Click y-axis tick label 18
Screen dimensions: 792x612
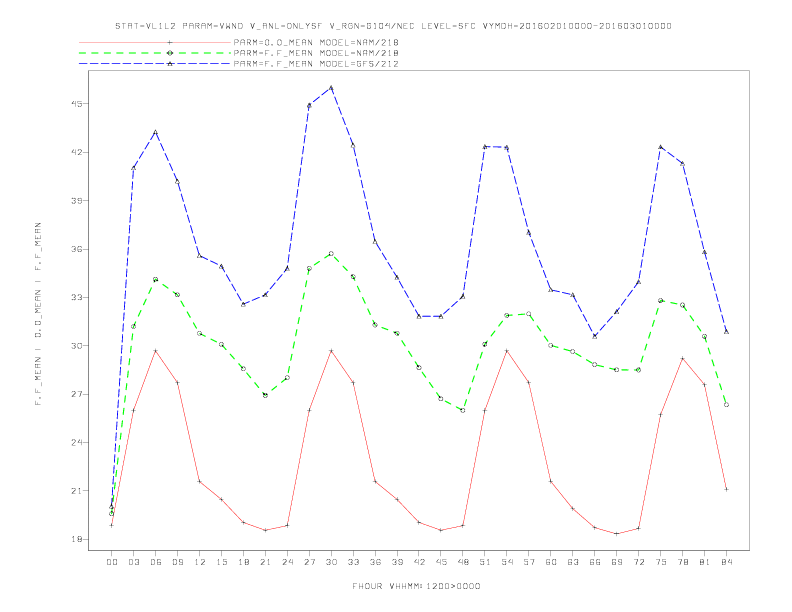tap(76, 539)
